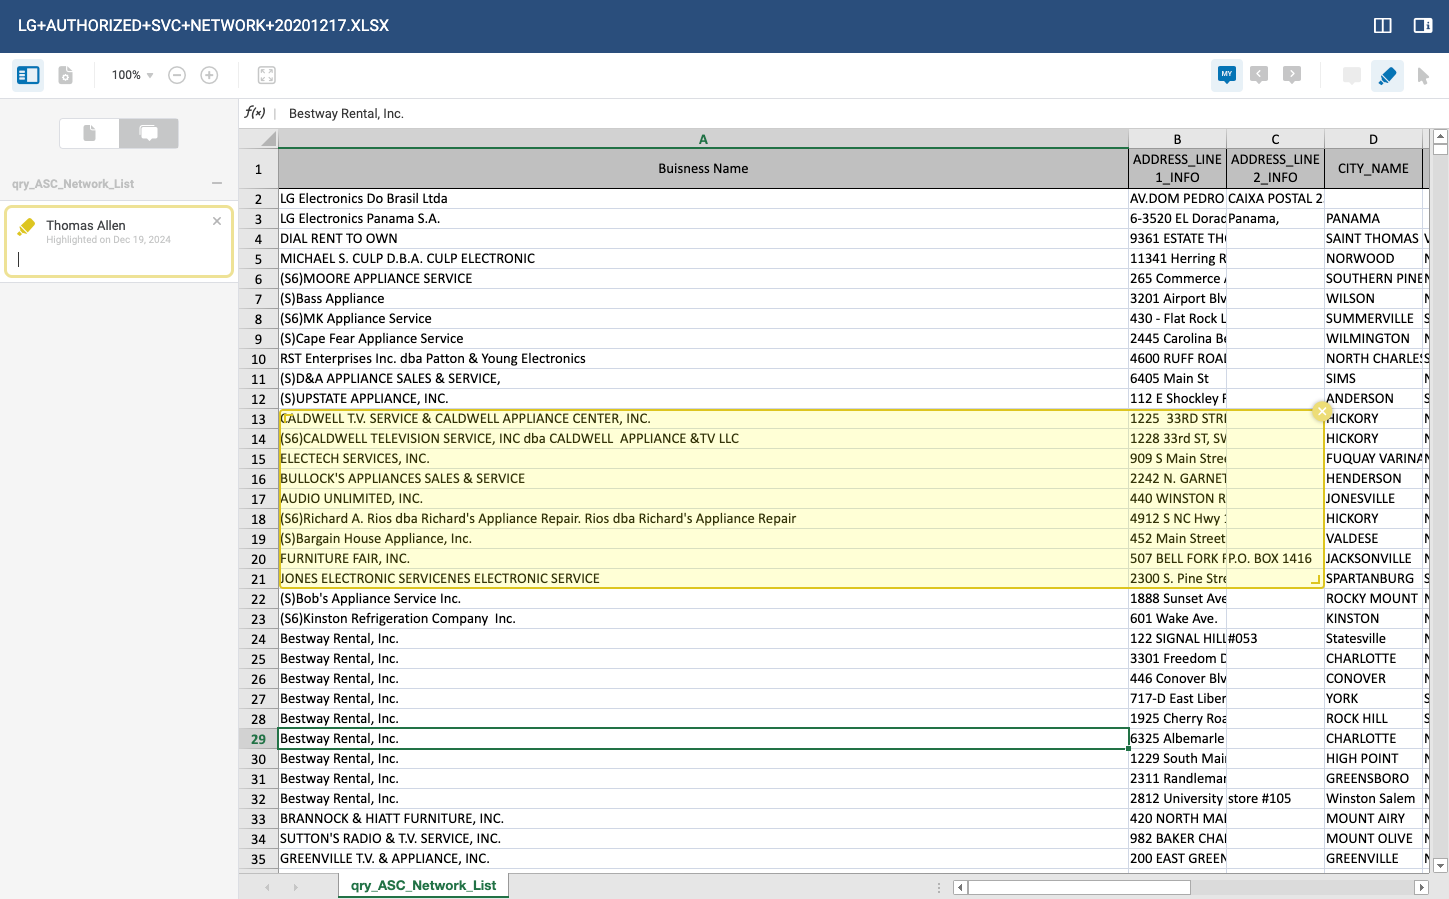Screen dimensions: 1449x899
Task: Click cell AUDIO UNLIMITED, INC.
Action: [703, 499]
